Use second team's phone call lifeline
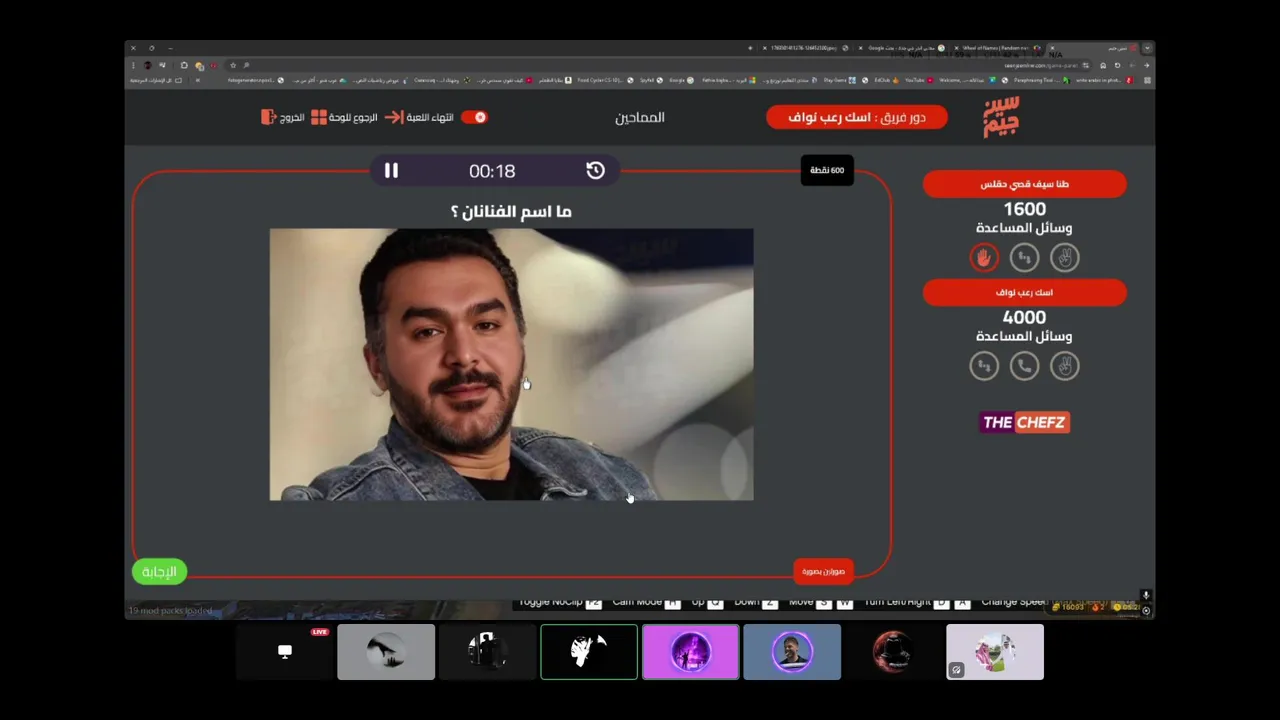 (x=1024, y=366)
